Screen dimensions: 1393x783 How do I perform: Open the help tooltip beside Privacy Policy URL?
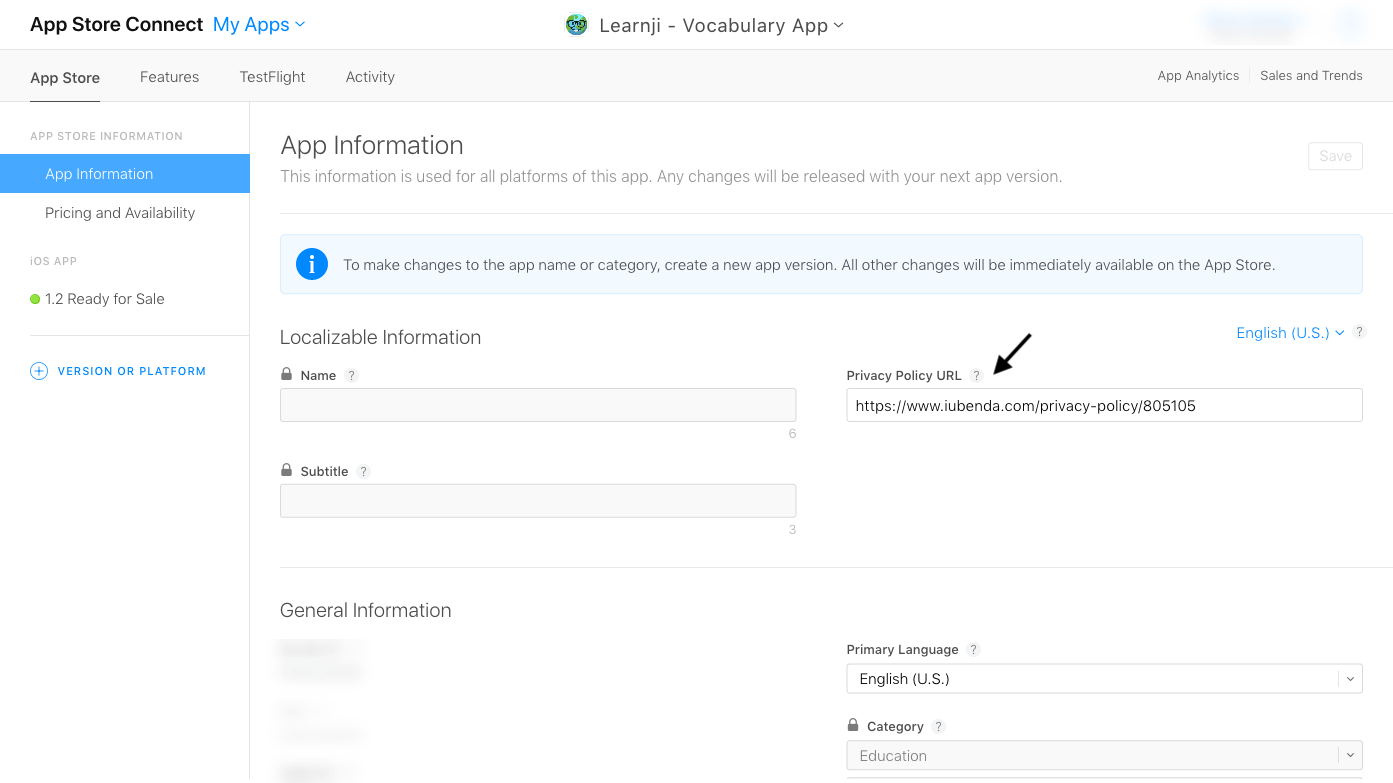pos(977,375)
